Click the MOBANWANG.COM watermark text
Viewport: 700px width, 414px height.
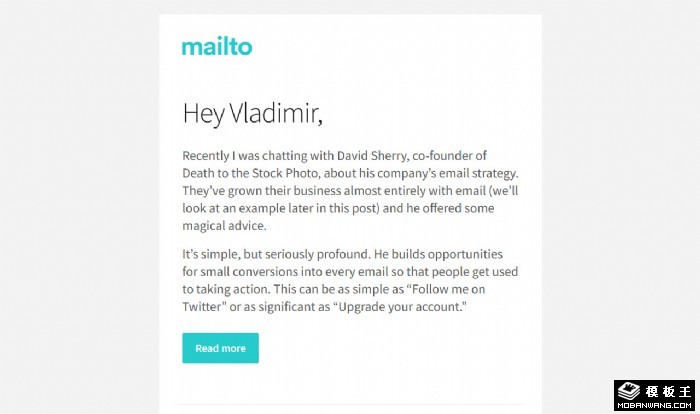652,405
